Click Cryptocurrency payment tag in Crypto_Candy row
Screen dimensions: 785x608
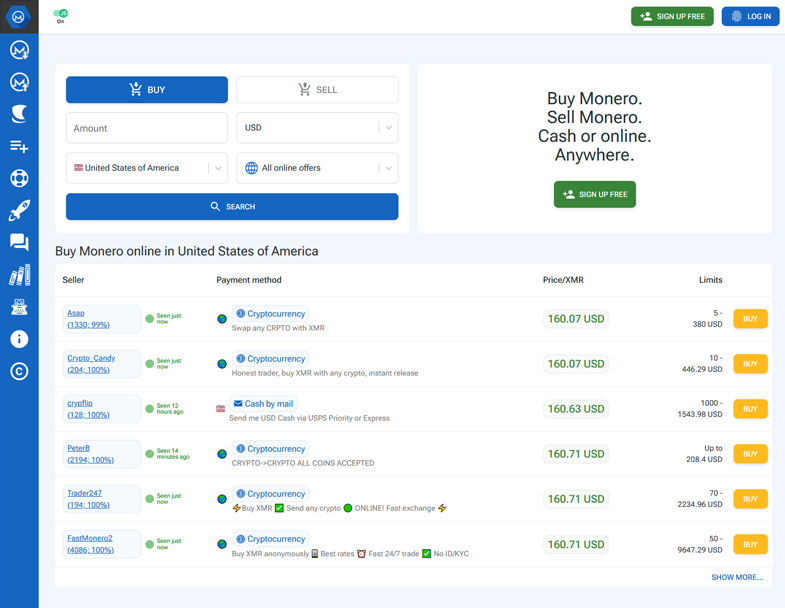270,359
